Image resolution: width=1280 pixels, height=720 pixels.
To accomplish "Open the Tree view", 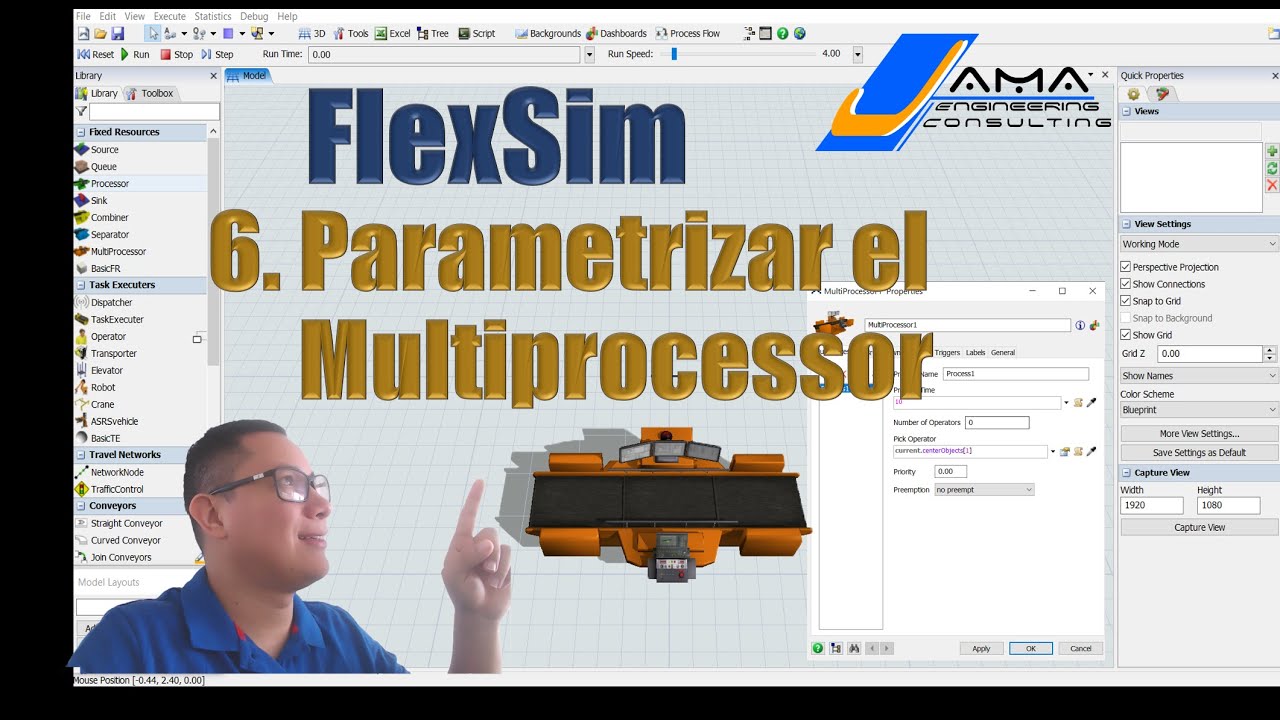I will 433,33.
